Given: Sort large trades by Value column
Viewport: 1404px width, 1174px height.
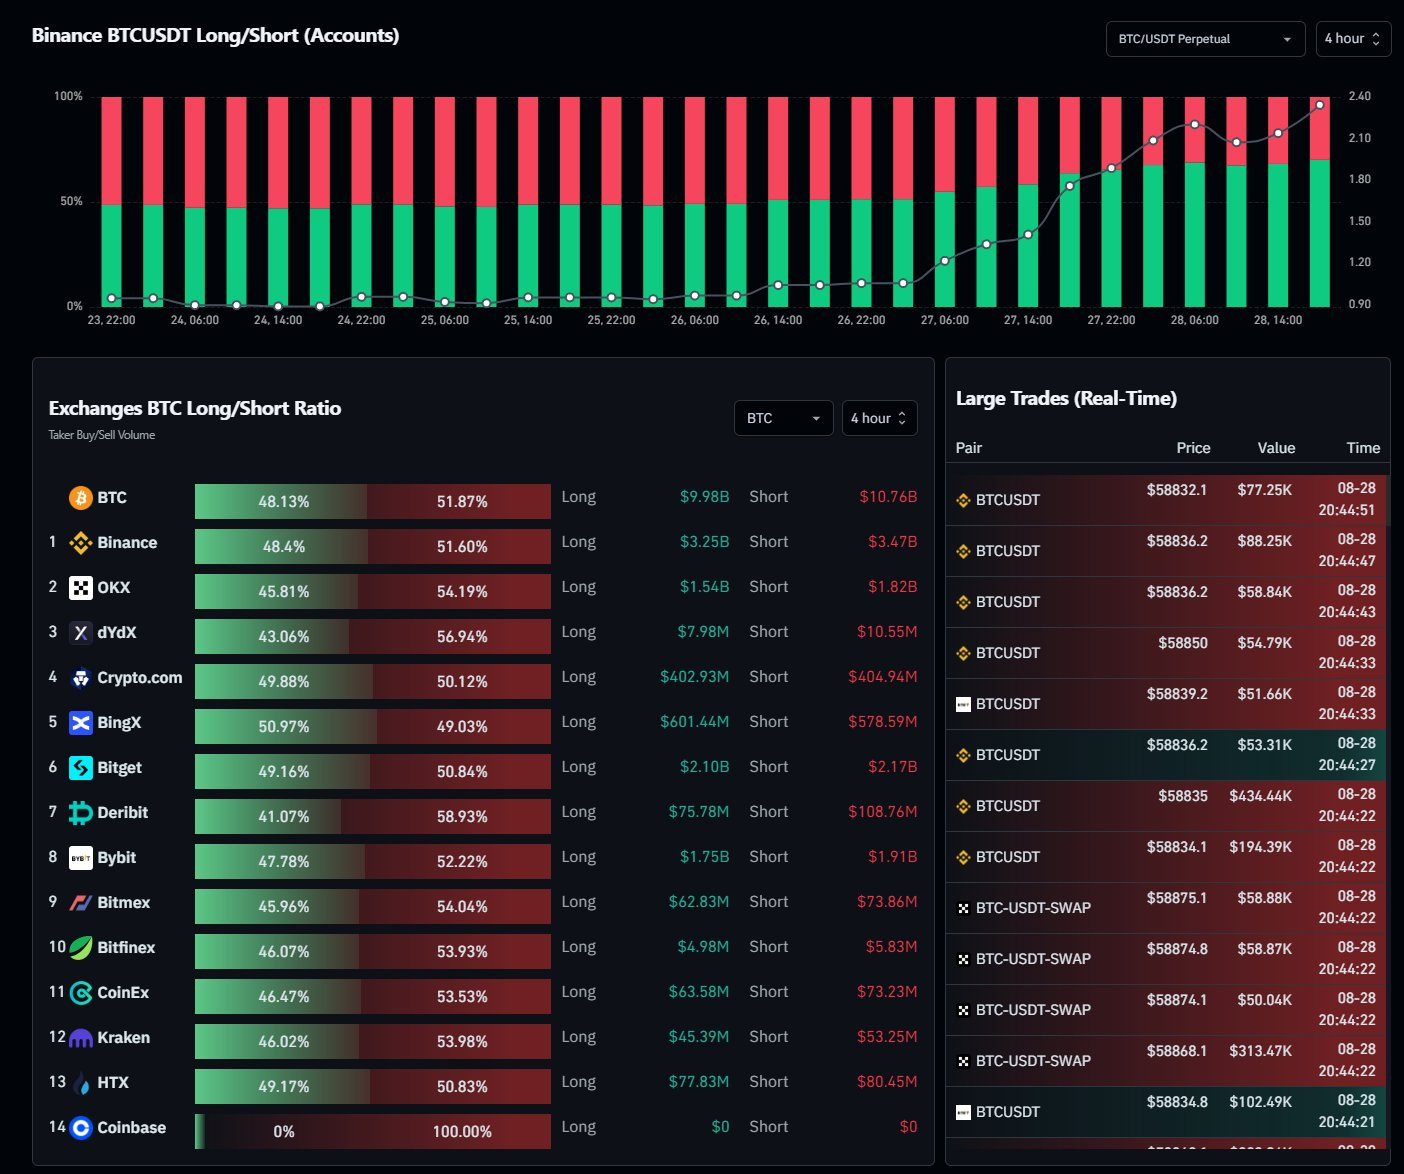Looking at the screenshot, I should 1276,448.
